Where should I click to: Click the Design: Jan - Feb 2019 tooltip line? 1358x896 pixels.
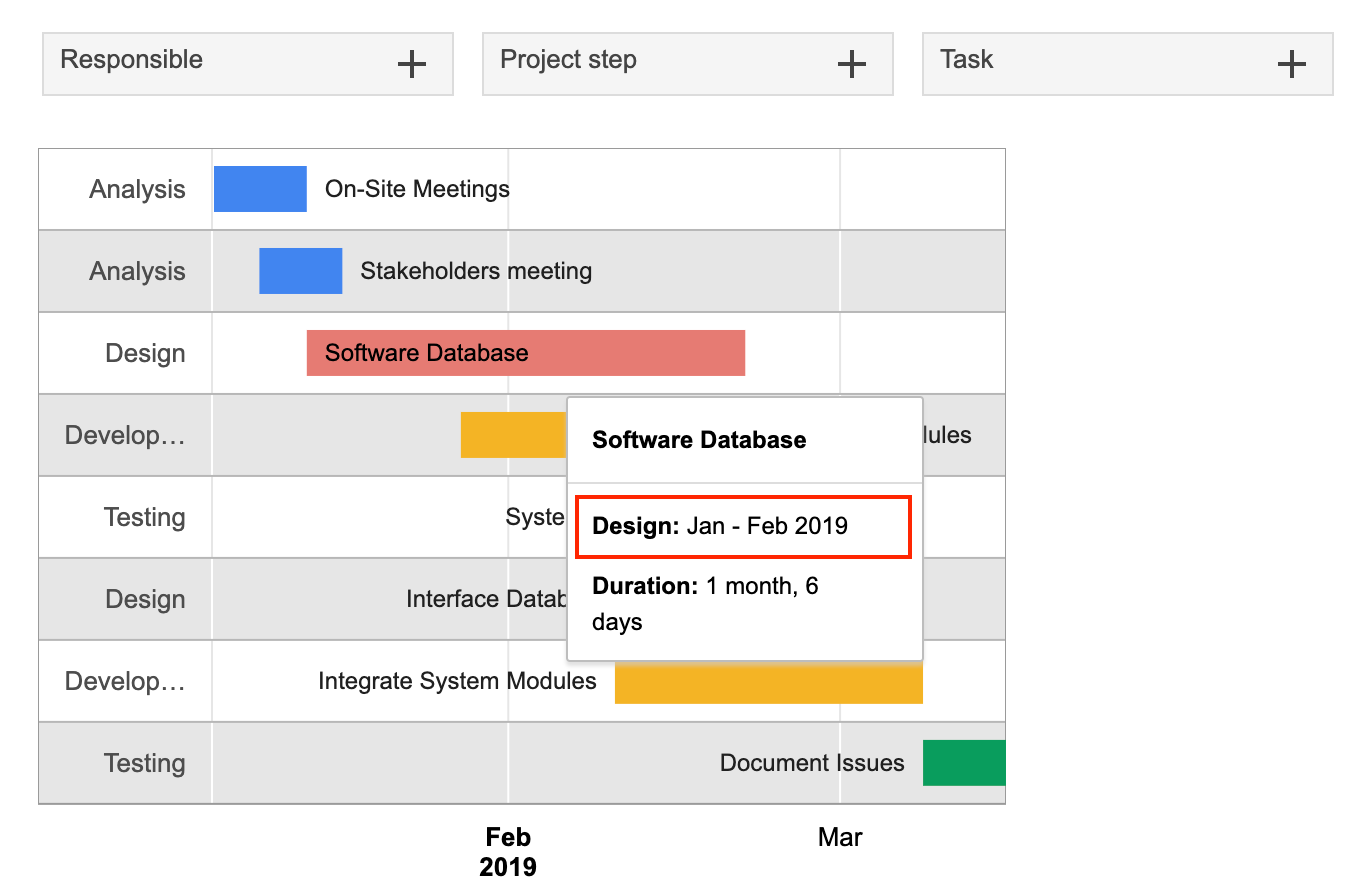click(720, 526)
